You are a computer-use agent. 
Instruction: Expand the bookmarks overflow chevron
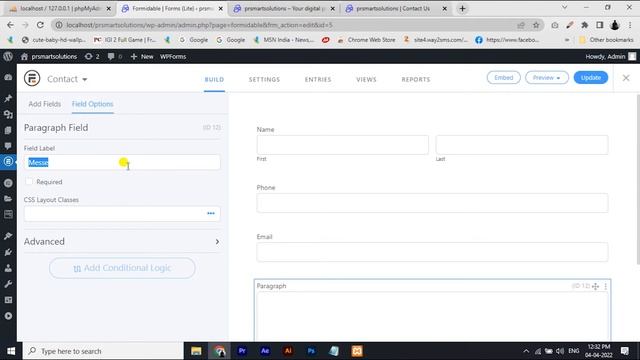[x=567, y=40]
